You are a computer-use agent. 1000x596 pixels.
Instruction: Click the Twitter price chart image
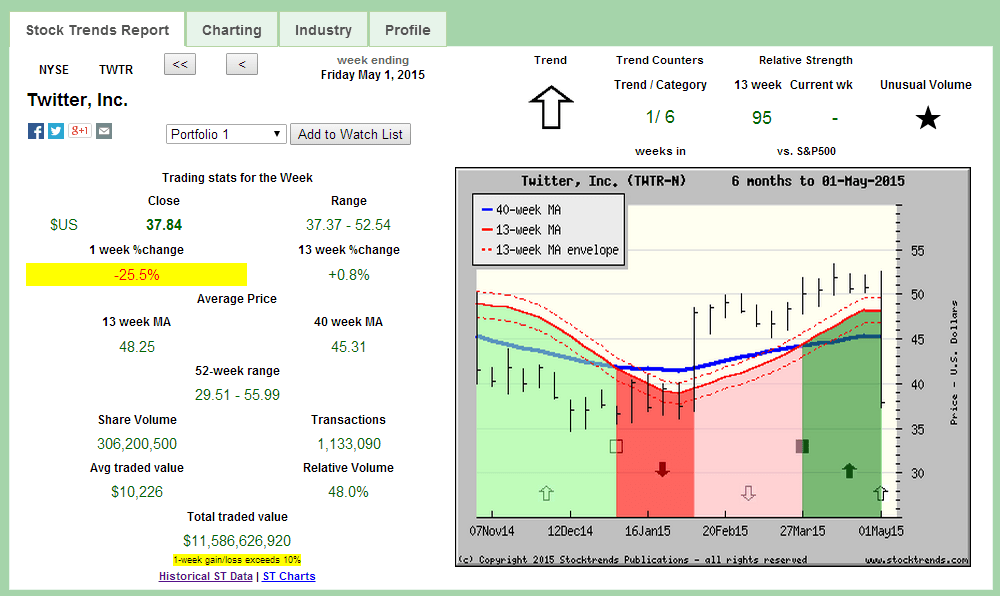click(713, 367)
